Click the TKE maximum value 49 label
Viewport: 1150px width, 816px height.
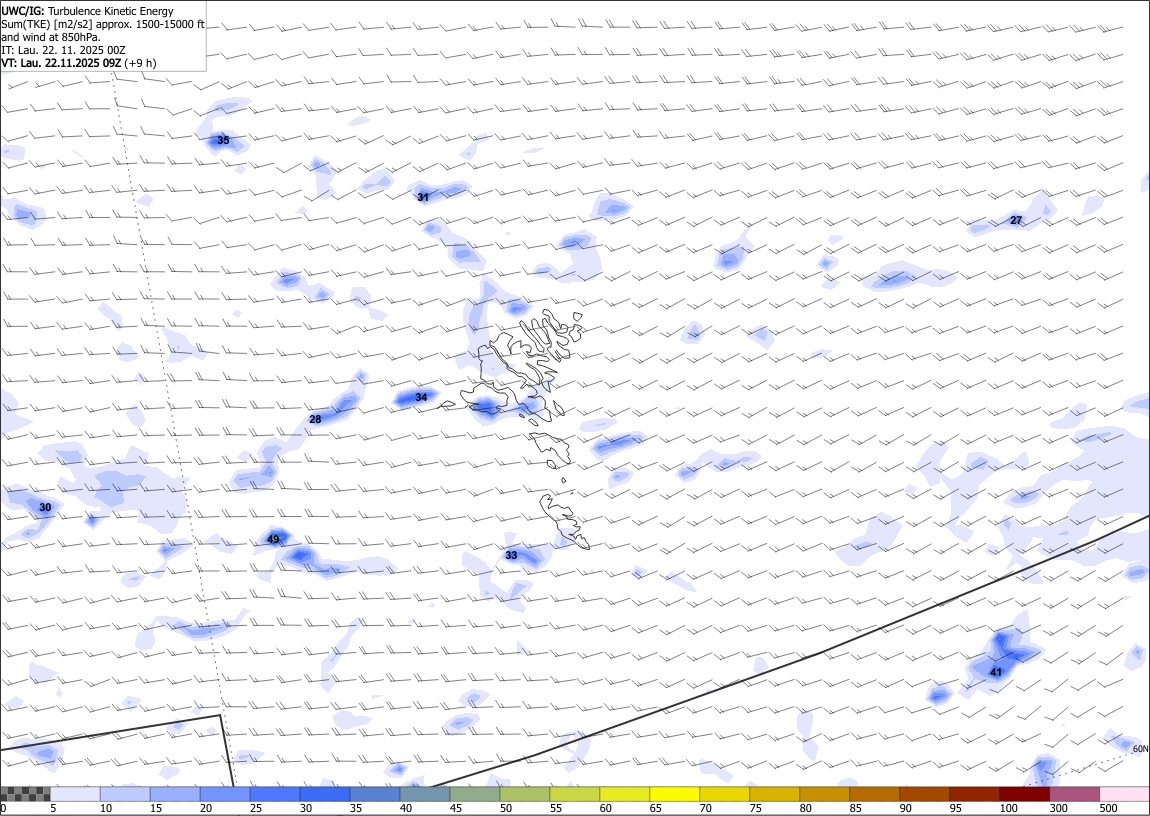pos(273,540)
